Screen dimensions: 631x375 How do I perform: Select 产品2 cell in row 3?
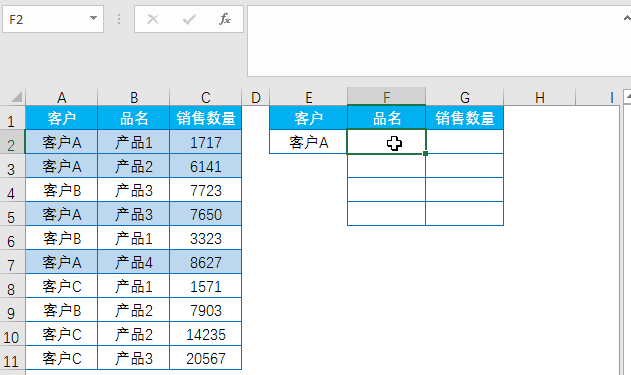(x=134, y=166)
